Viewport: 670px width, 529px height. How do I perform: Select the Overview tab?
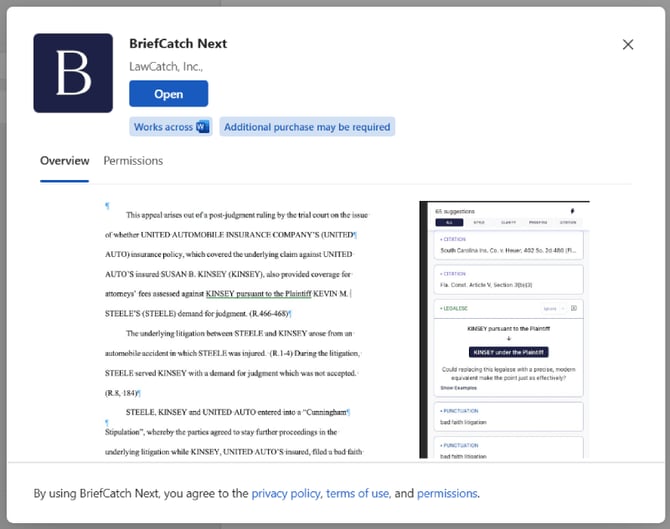[65, 161]
